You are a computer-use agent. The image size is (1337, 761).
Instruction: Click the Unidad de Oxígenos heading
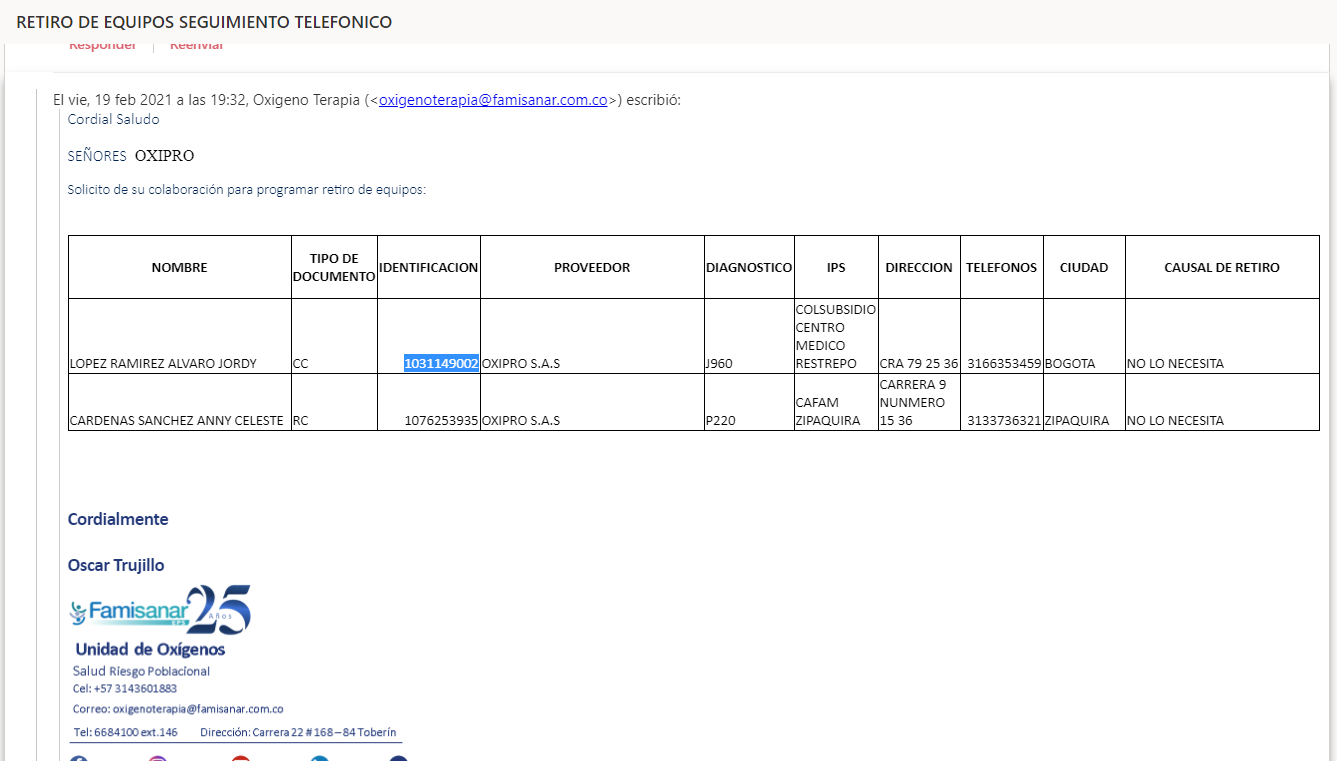click(x=150, y=650)
